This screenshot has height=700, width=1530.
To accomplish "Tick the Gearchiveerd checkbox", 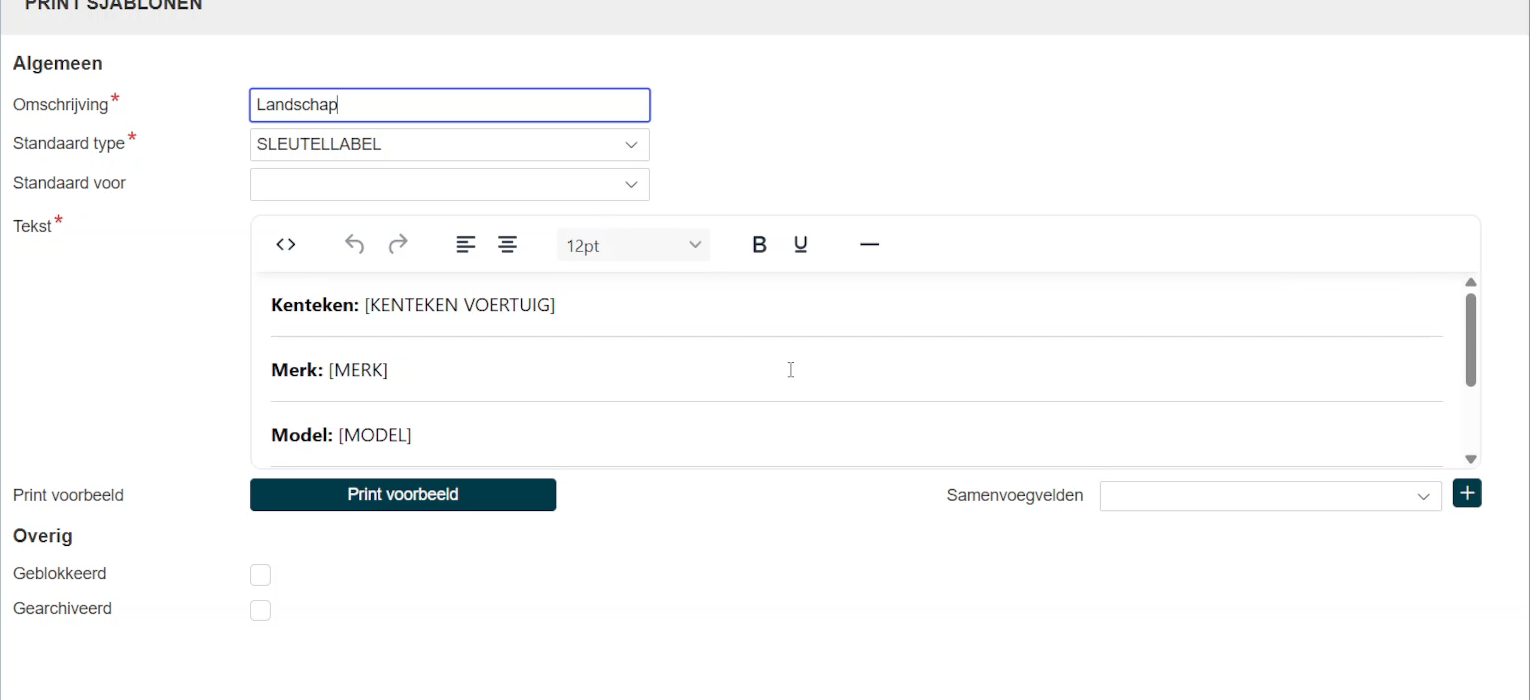I will (260, 610).
